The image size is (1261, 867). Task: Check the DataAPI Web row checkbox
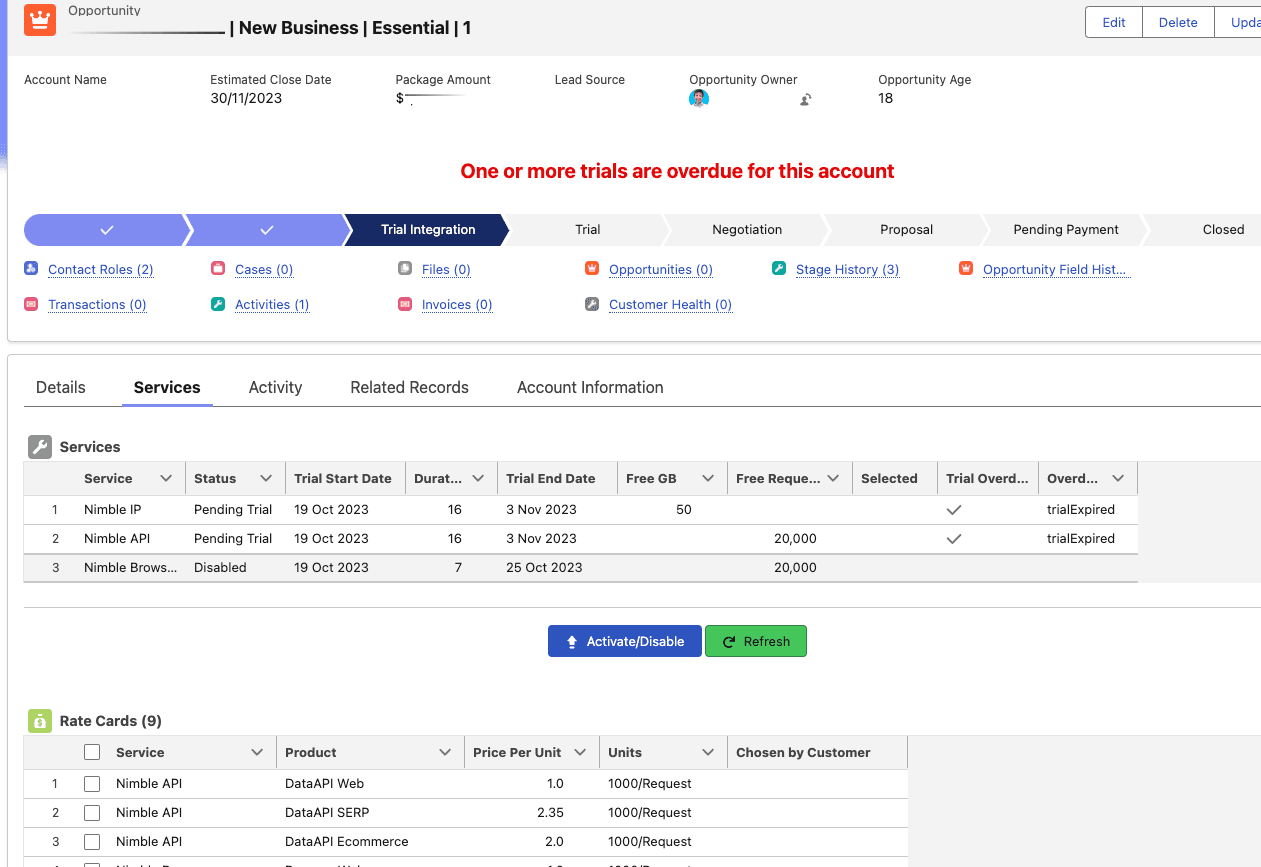click(92, 783)
